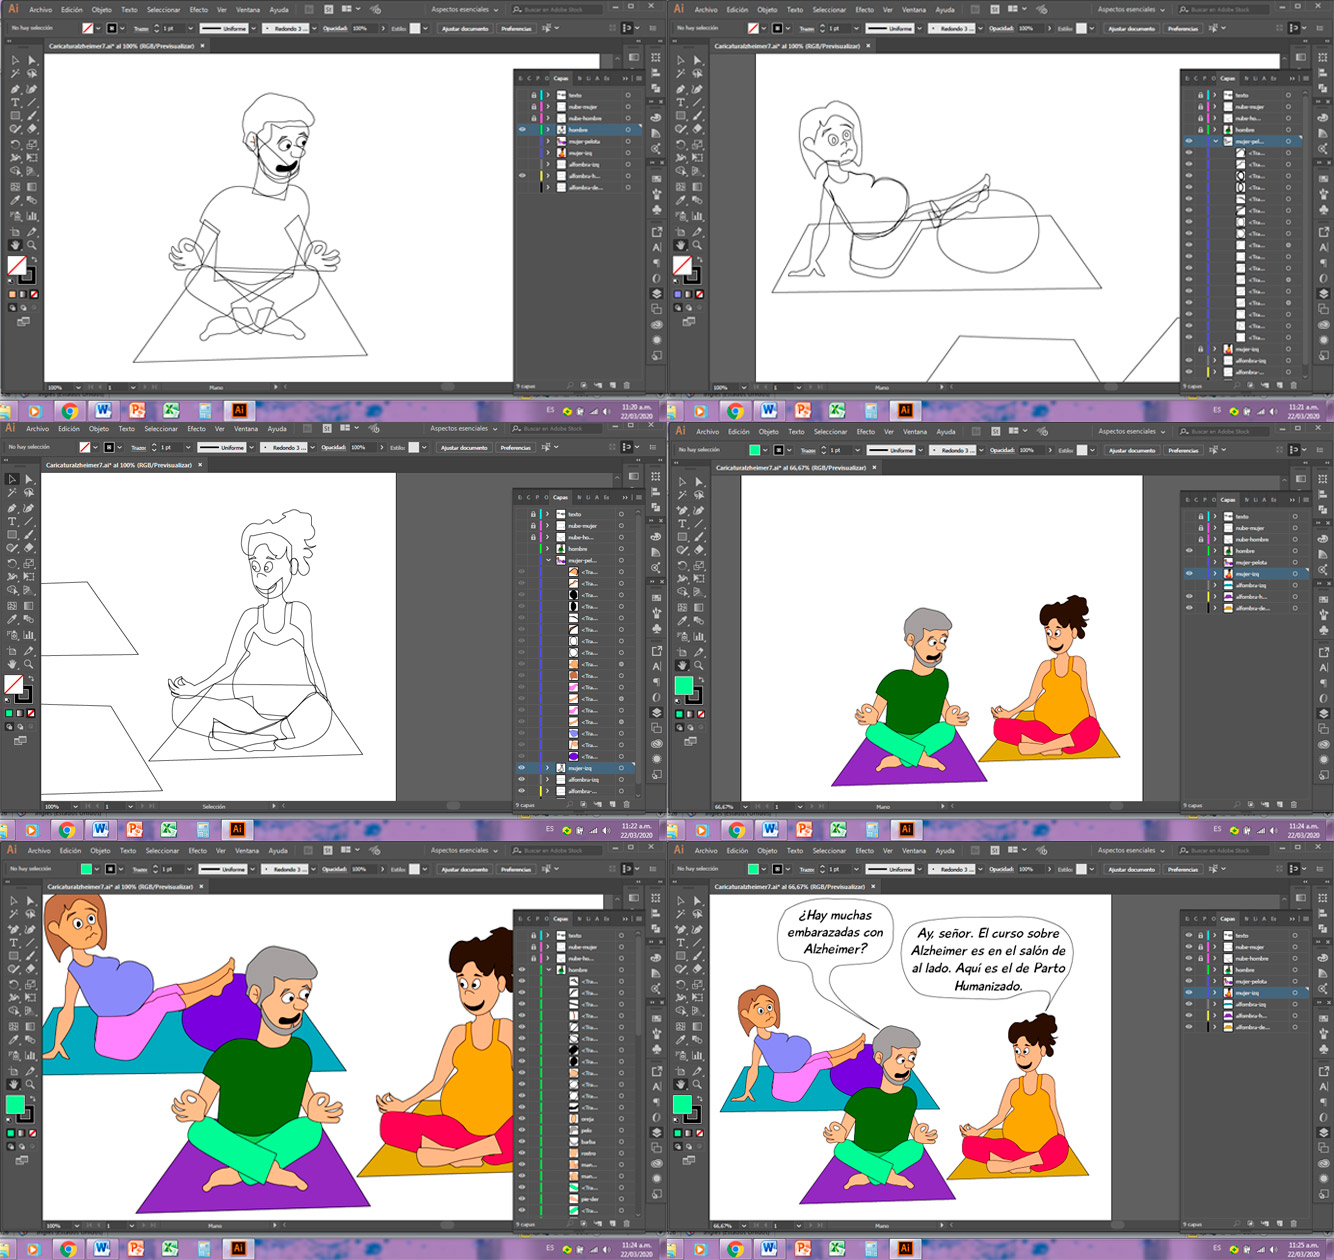The width and height of the screenshot is (1334, 1260).
Task: Open Google Chrome from speech-bubble window's taskbar
Action: pos(735,1249)
